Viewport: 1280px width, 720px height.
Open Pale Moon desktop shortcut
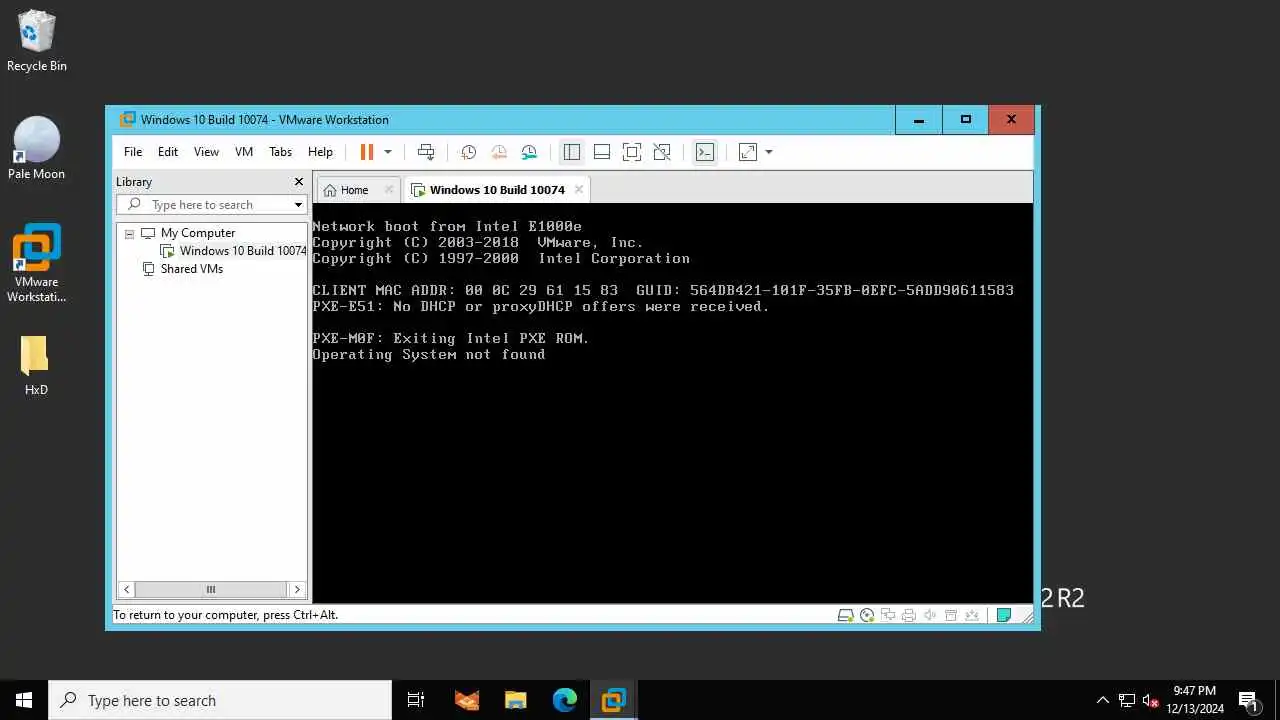(36, 148)
